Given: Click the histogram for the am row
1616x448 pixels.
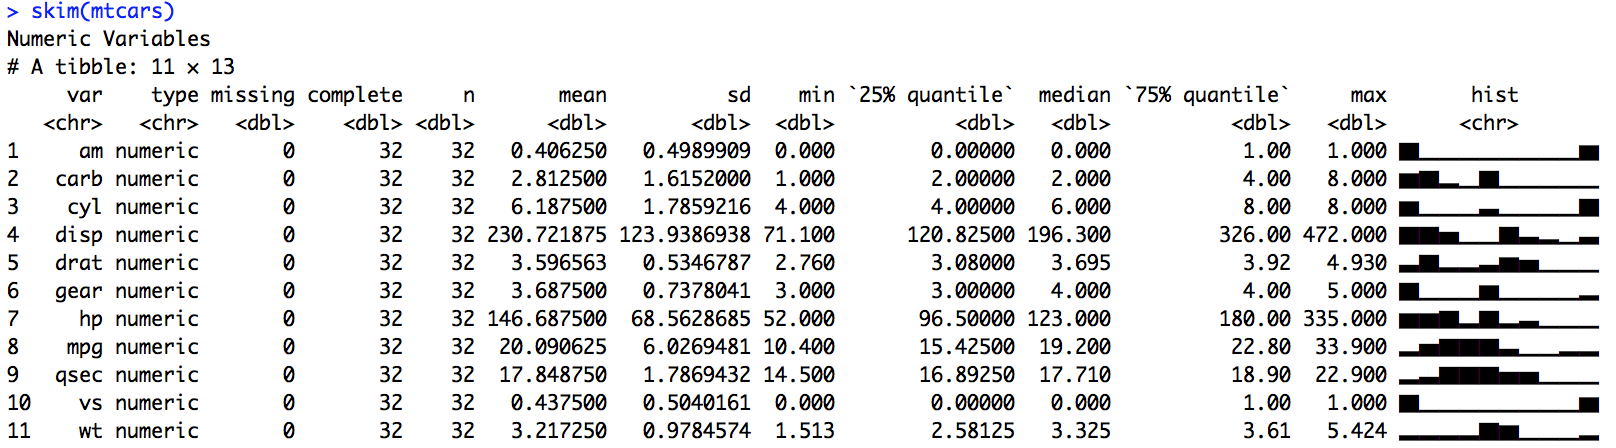Looking at the screenshot, I should coord(1498,152).
